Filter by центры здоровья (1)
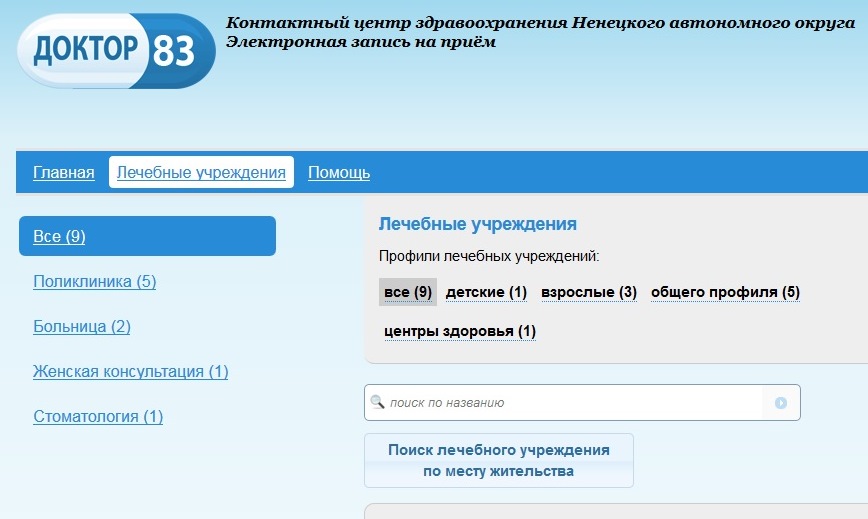Image resolution: width=868 pixels, height=519 pixels. [x=460, y=331]
